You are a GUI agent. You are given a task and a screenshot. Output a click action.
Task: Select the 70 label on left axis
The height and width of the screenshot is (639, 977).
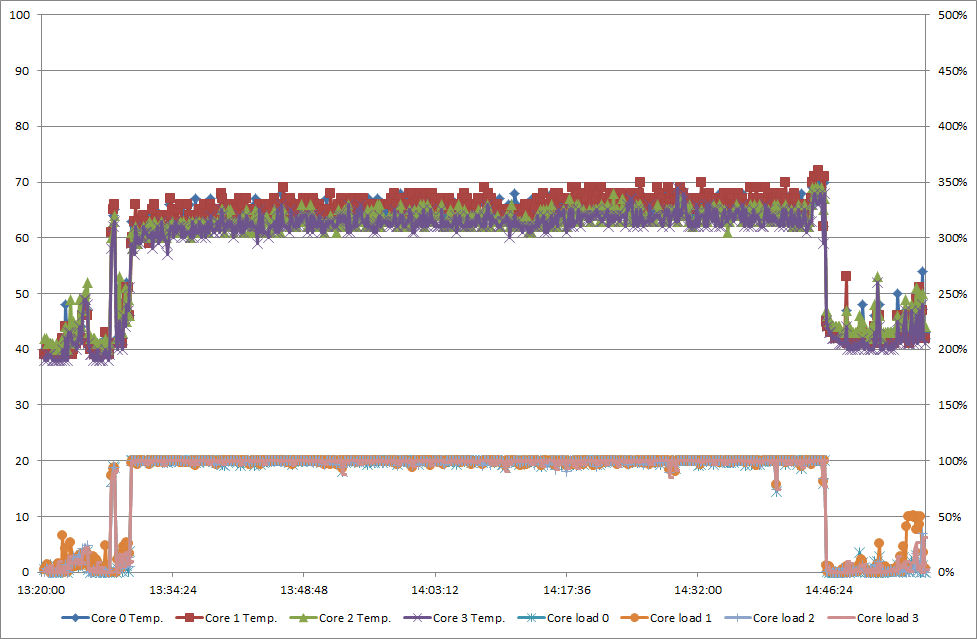pyautogui.click(x=23, y=182)
